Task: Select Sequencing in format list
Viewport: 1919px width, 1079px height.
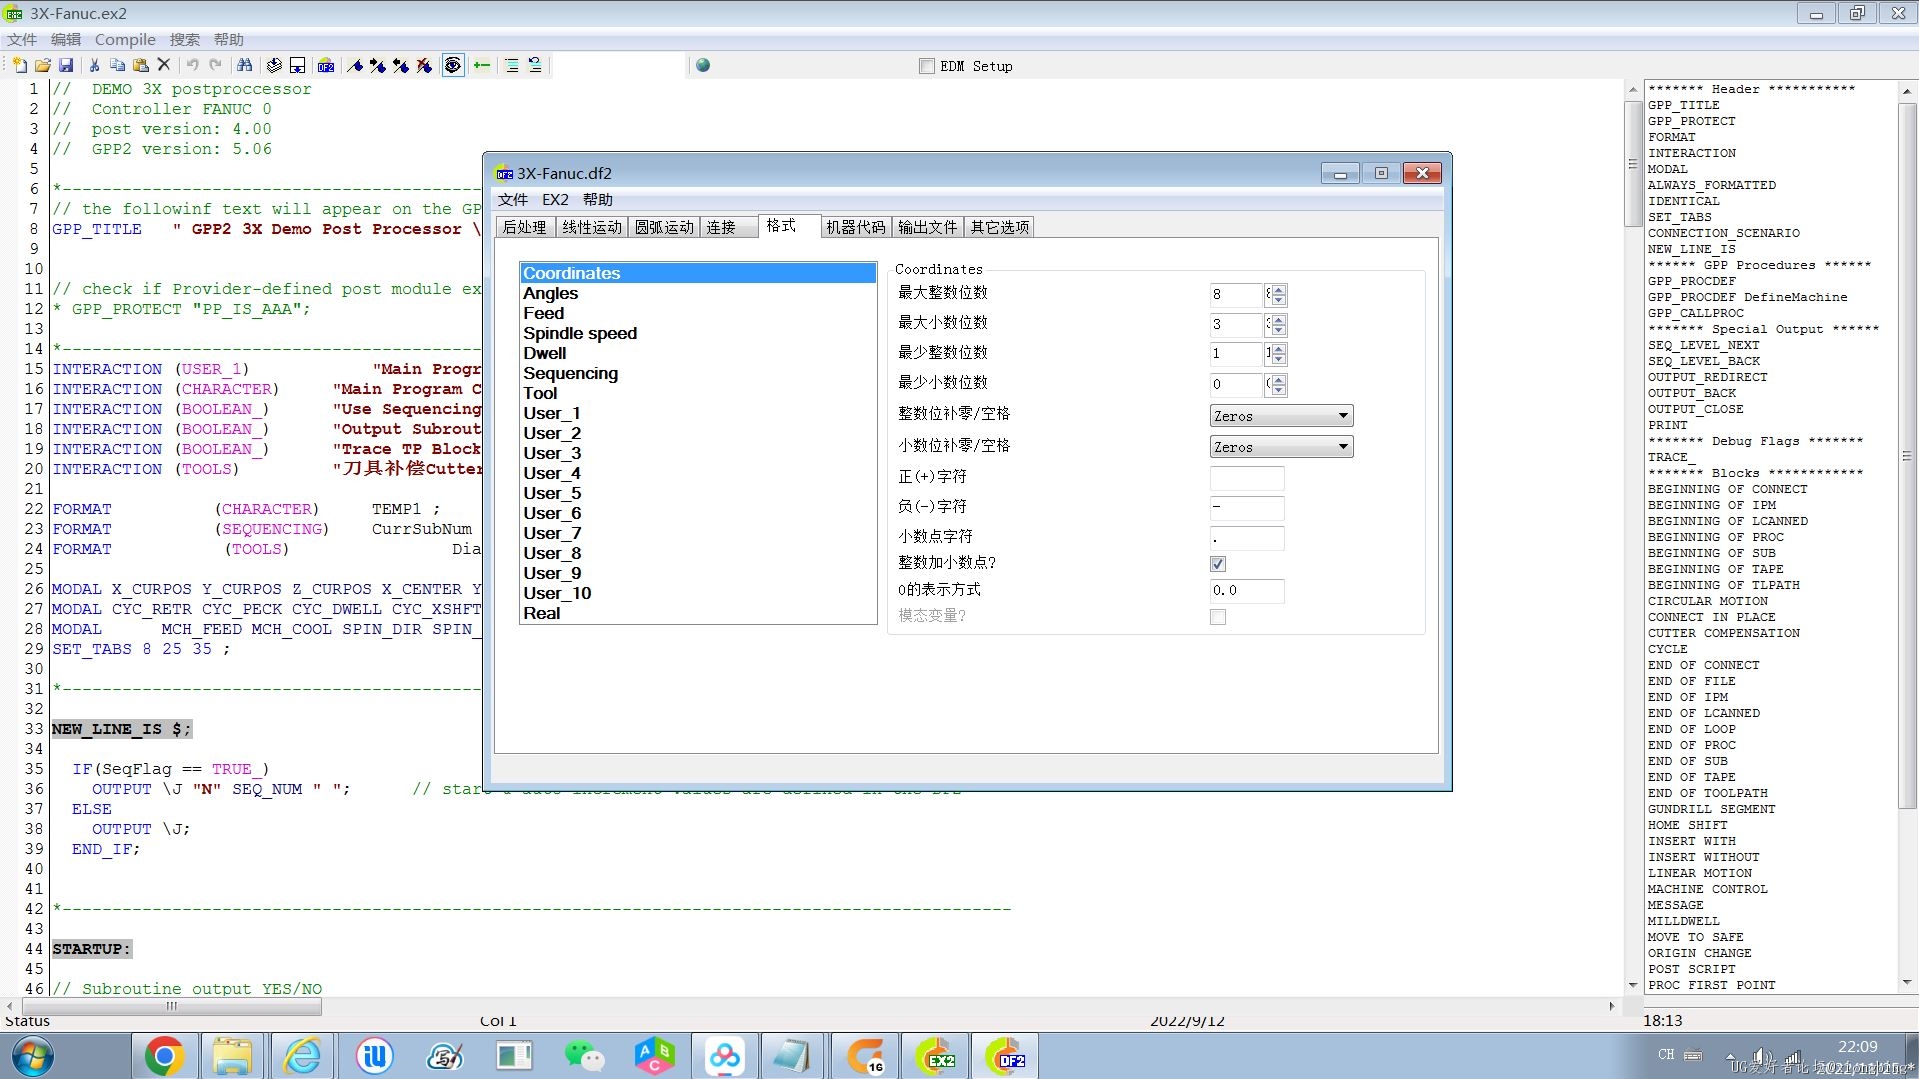Action: (x=698, y=373)
